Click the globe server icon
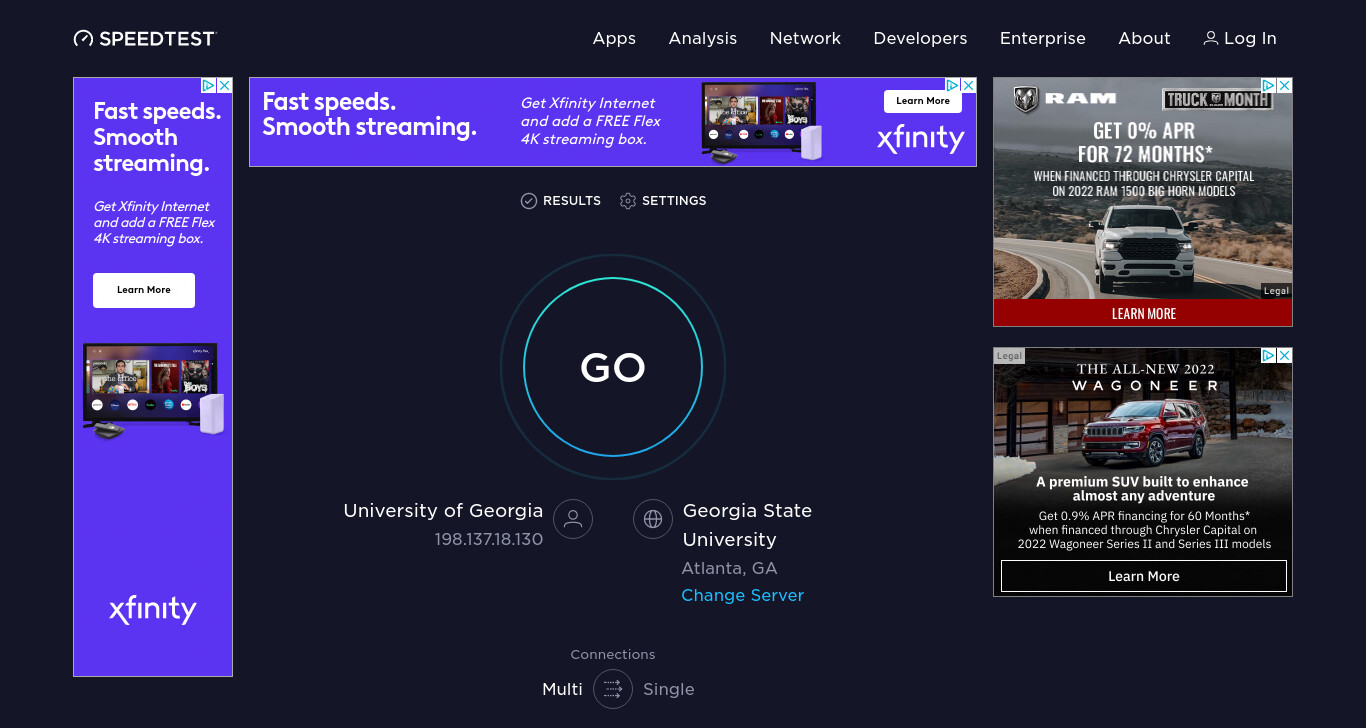The width and height of the screenshot is (1366, 728). (x=653, y=519)
